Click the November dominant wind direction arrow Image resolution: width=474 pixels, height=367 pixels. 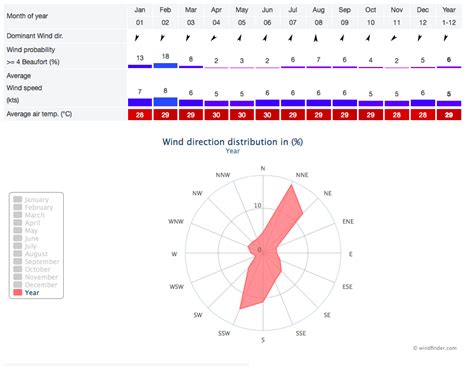[394, 38]
